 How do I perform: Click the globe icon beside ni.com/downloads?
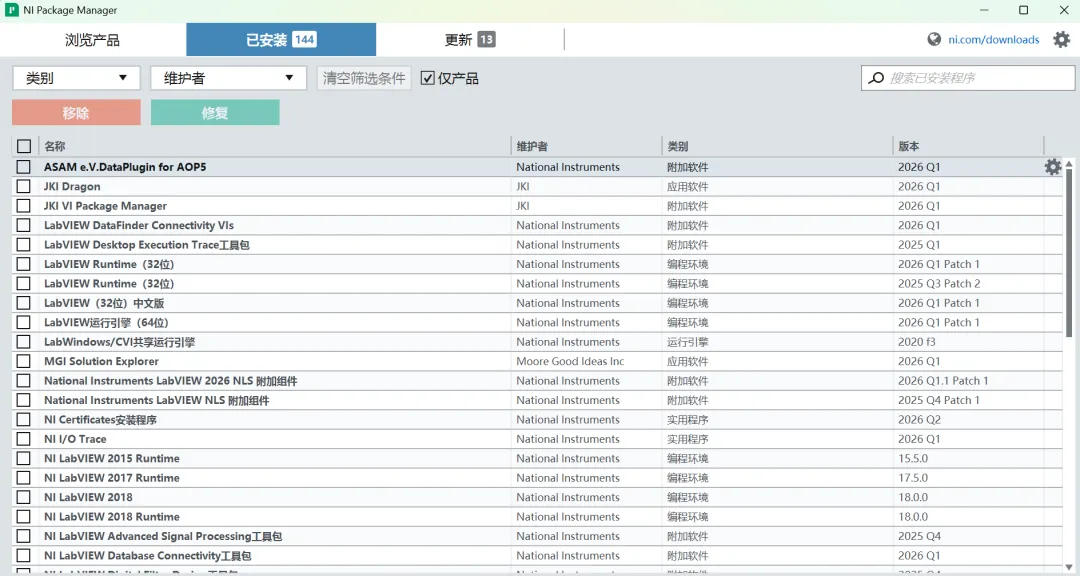tap(934, 39)
